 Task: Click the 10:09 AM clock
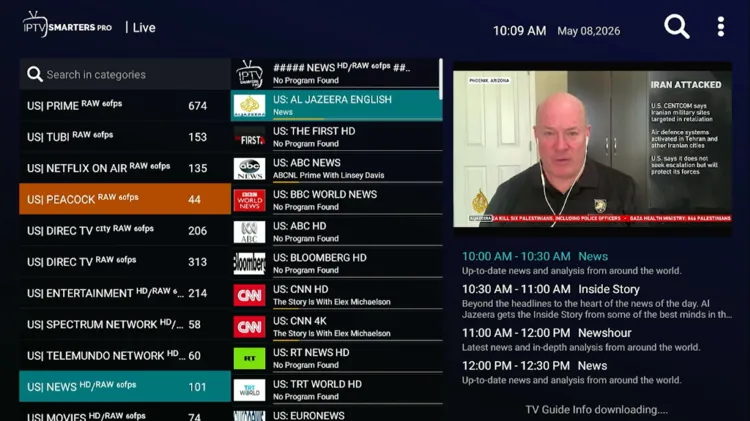coord(519,31)
